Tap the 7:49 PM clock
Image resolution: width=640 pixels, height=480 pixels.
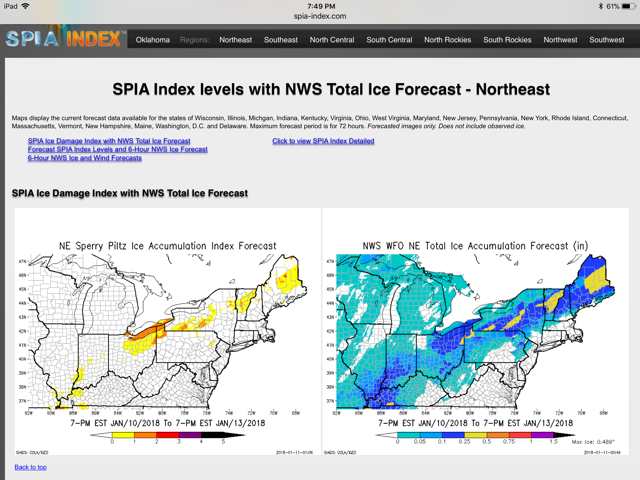[321, 6]
